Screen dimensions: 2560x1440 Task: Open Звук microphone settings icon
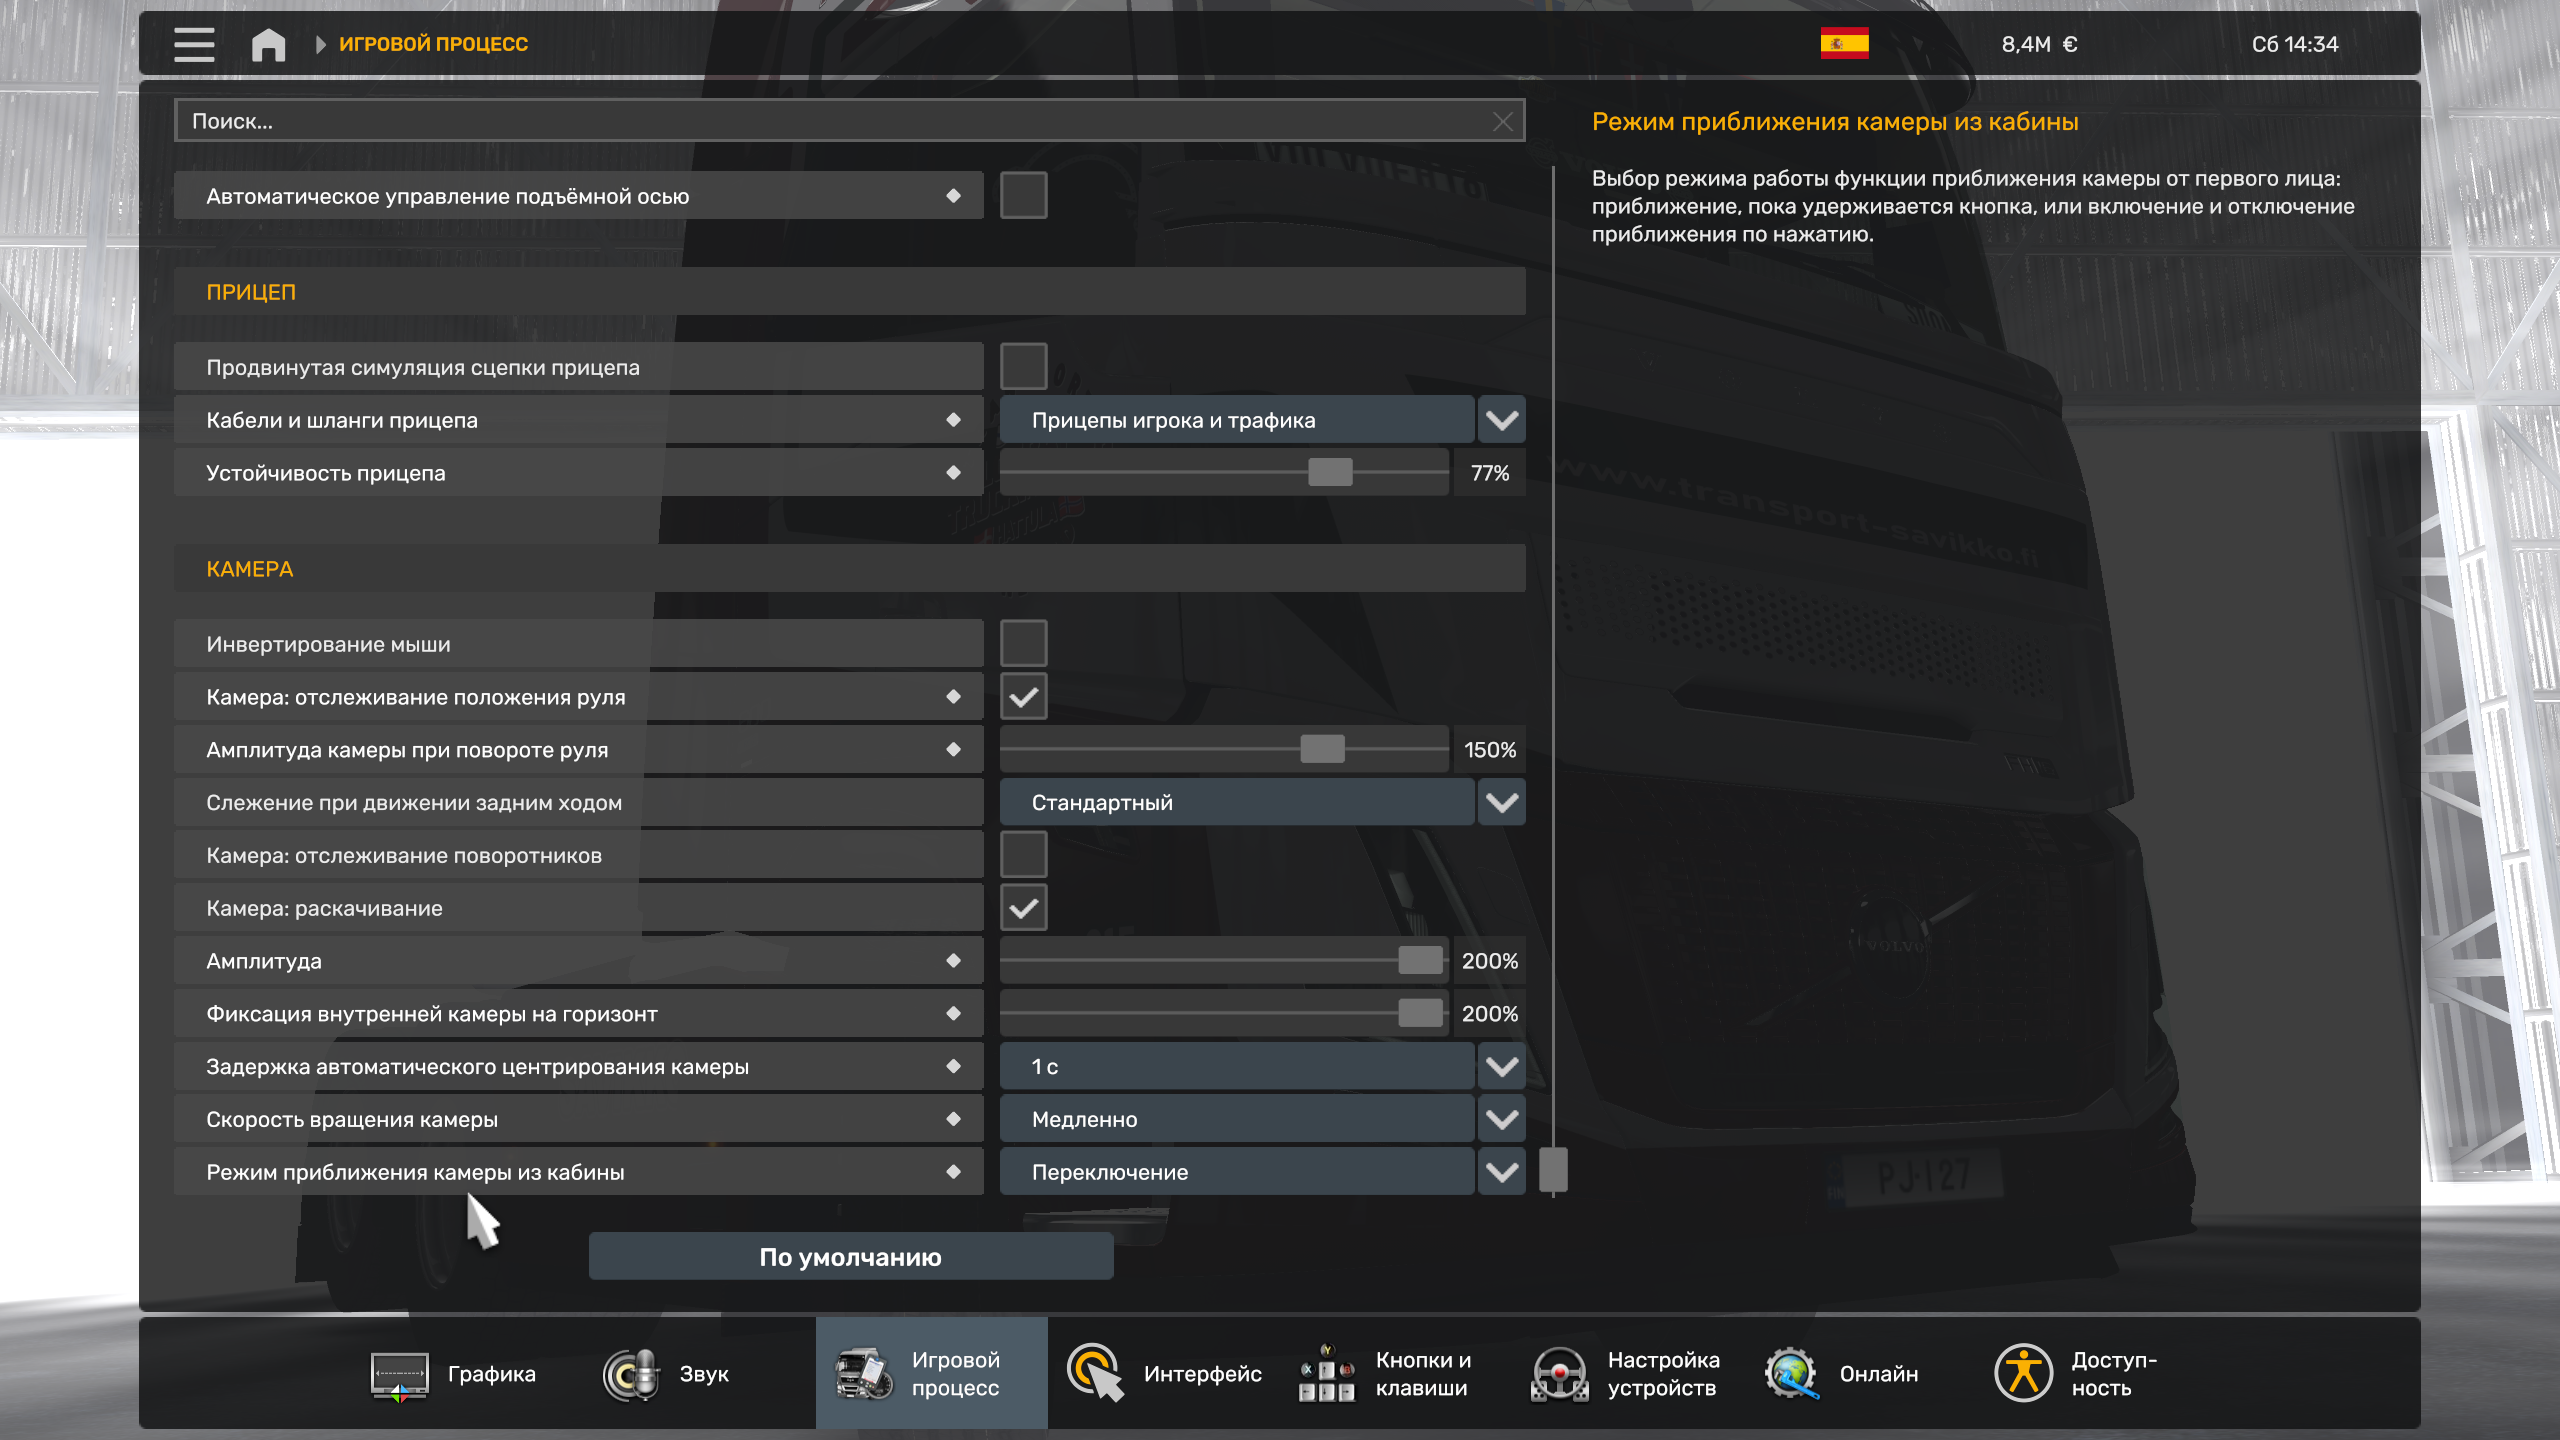click(632, 1375)
